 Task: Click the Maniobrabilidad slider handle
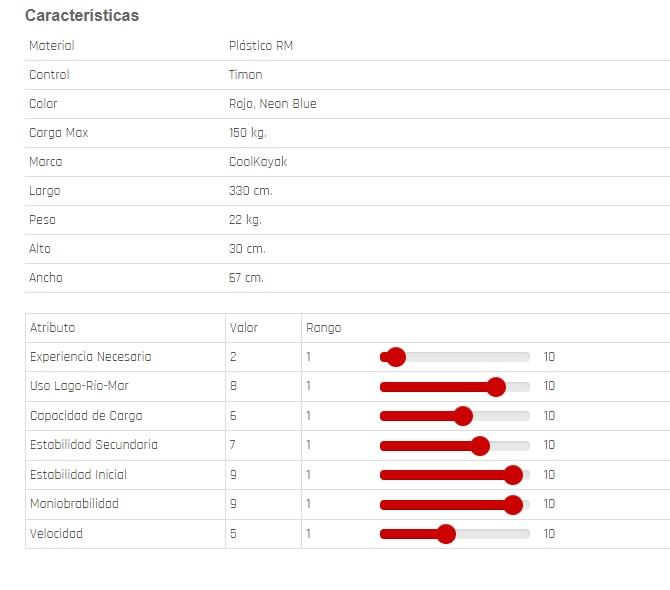(513, 504)
